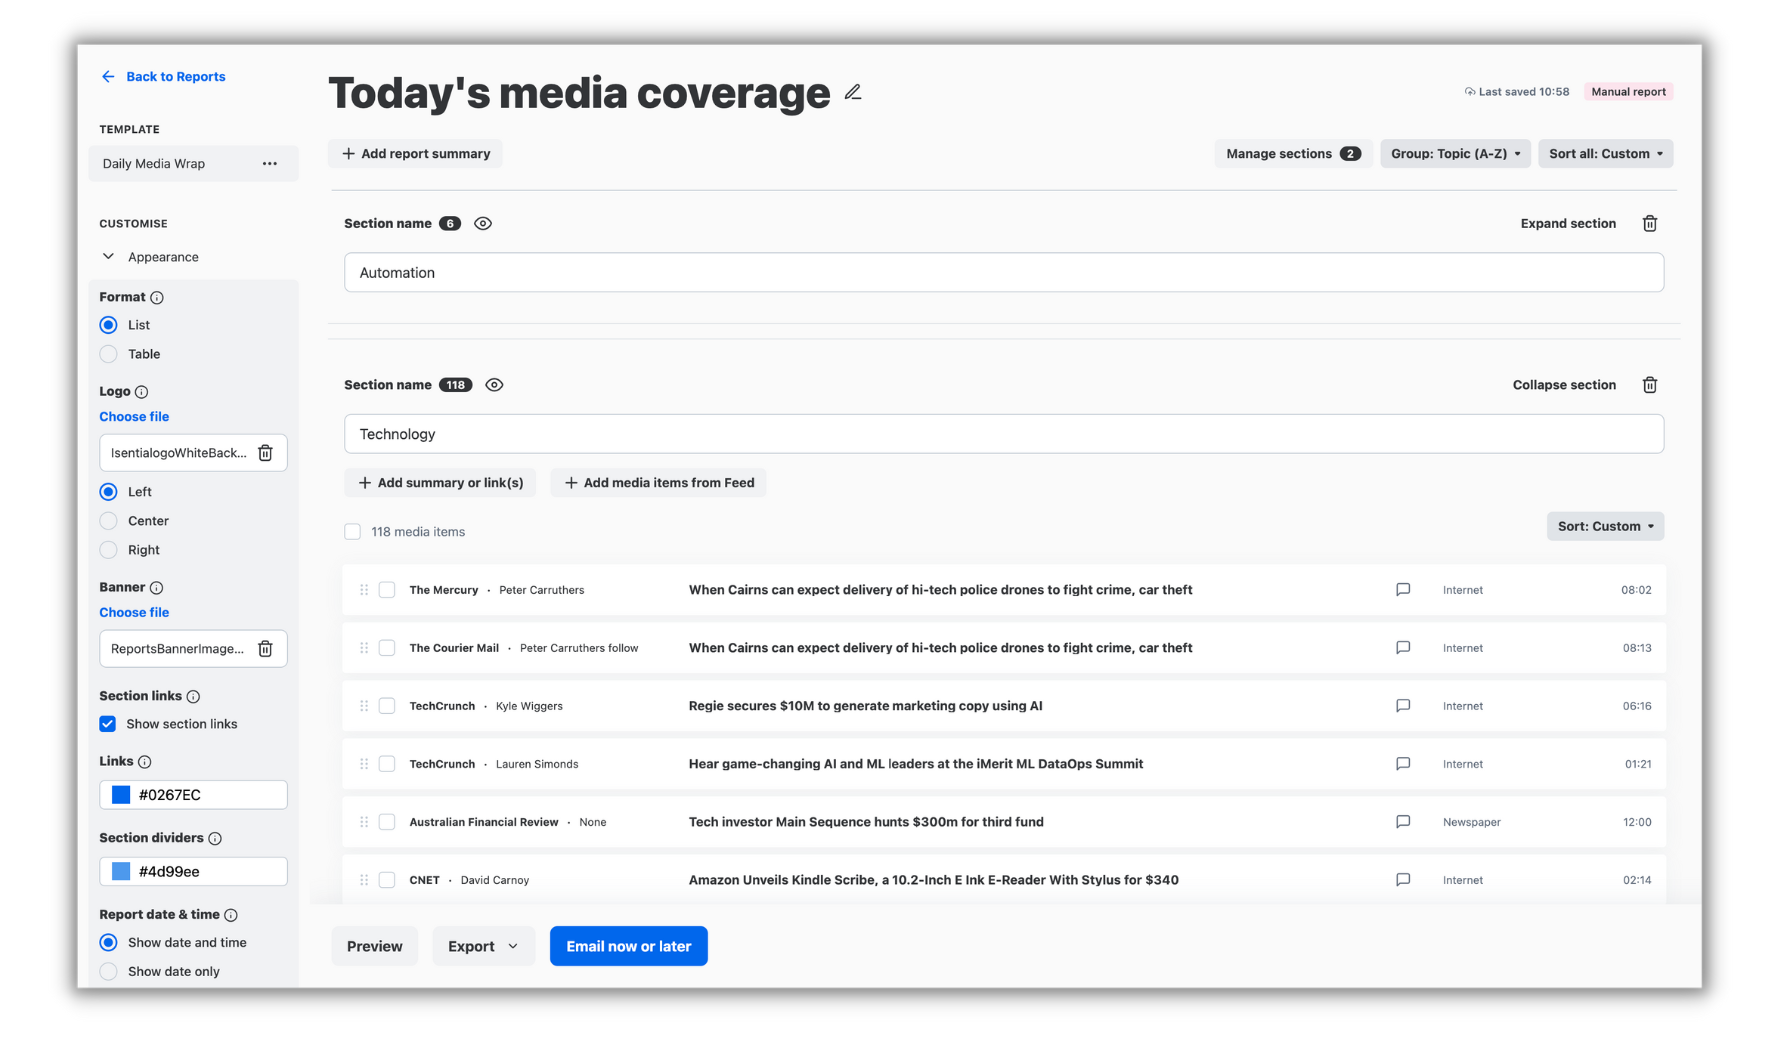
Task: Click the info icon next to Format
Action: tap(157, 298)
